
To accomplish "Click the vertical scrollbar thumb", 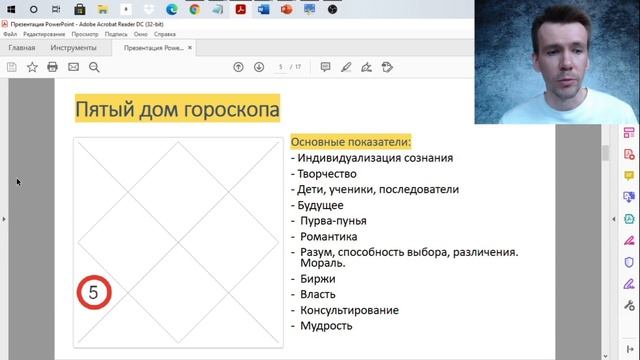I will click(x=605, y=153).
